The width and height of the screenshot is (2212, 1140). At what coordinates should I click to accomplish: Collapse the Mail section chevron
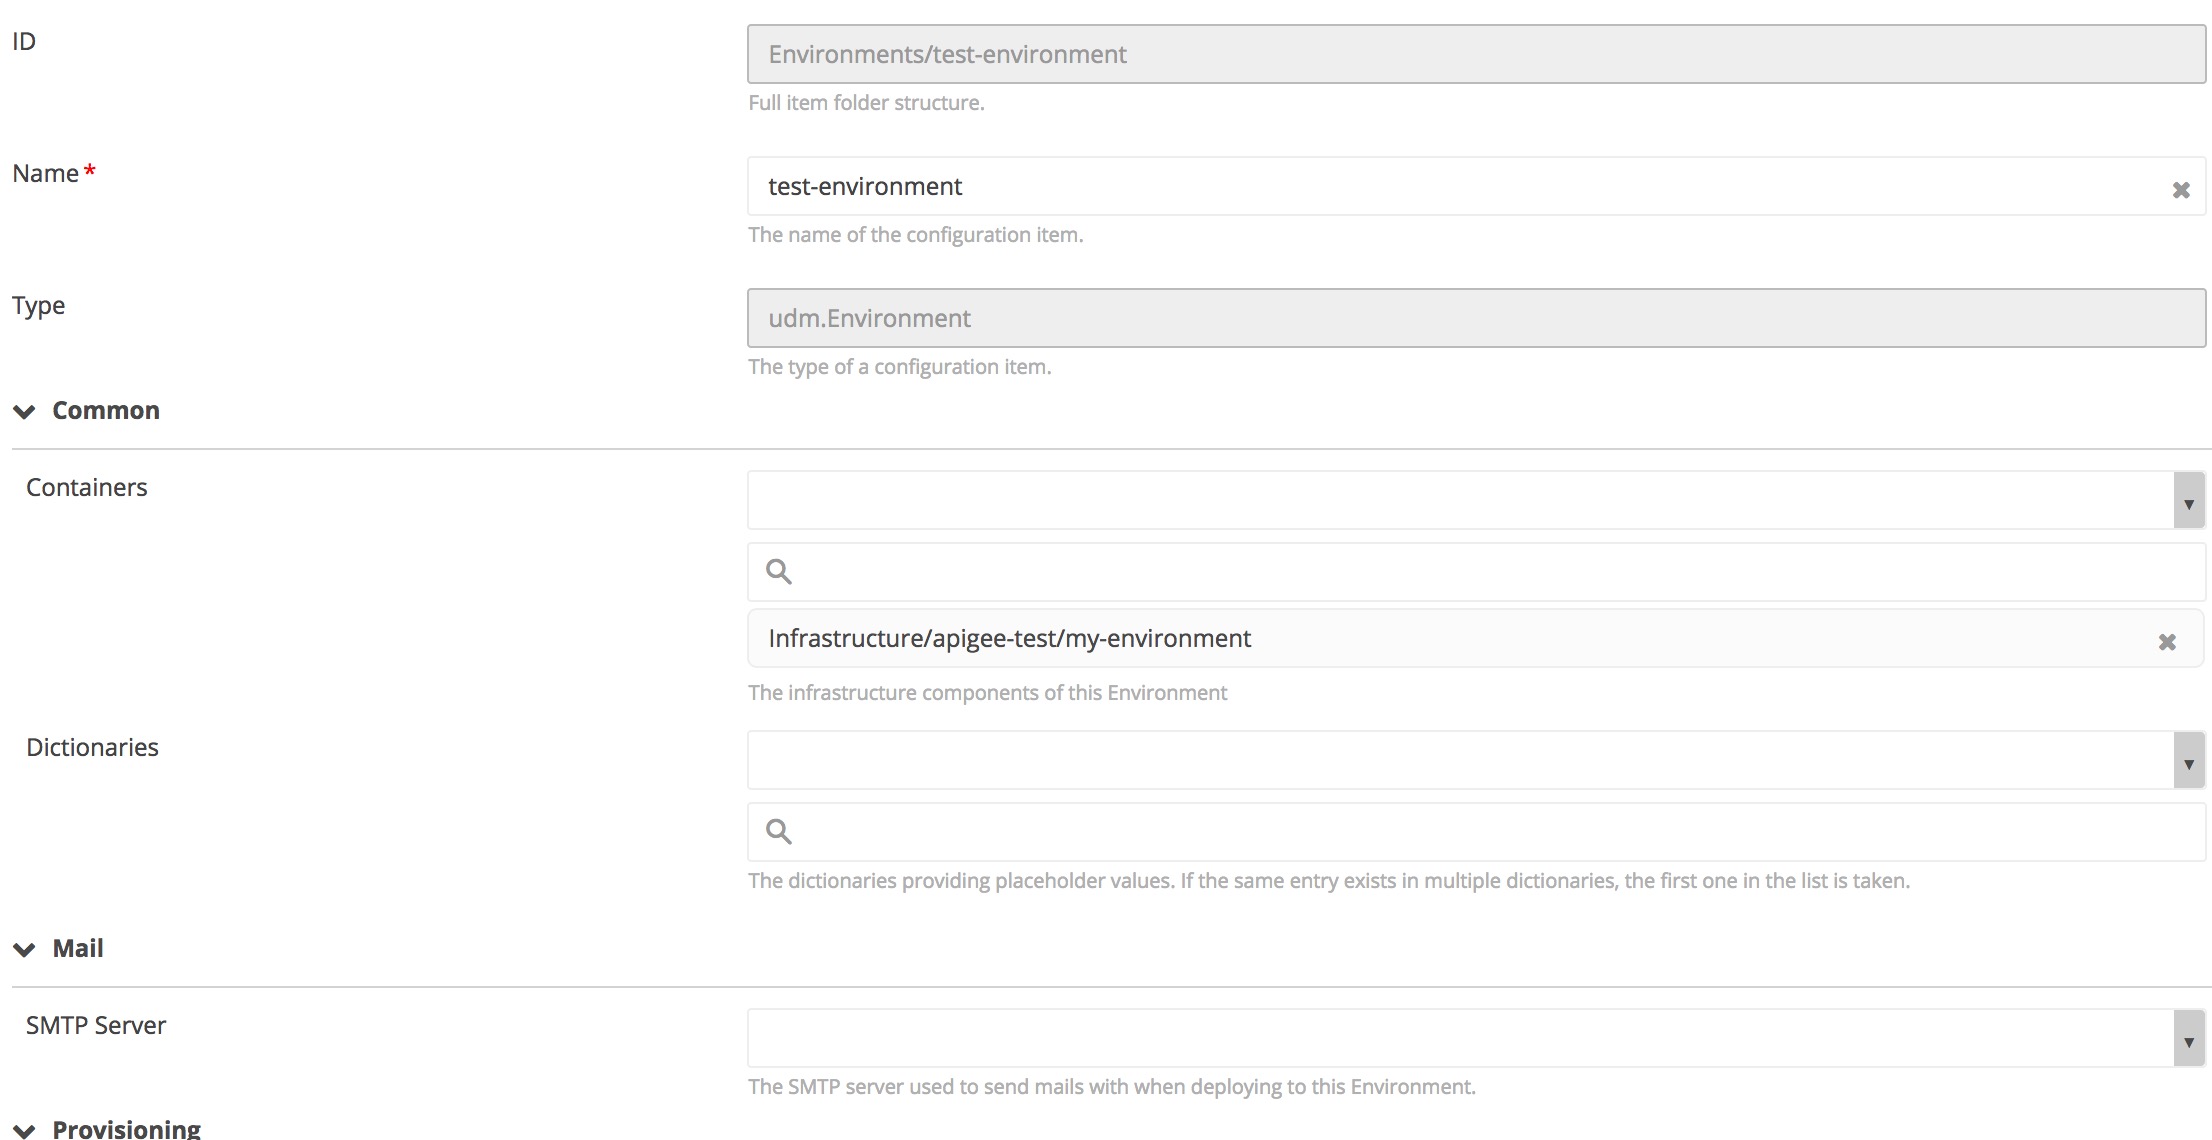click(x=25, y=949)
